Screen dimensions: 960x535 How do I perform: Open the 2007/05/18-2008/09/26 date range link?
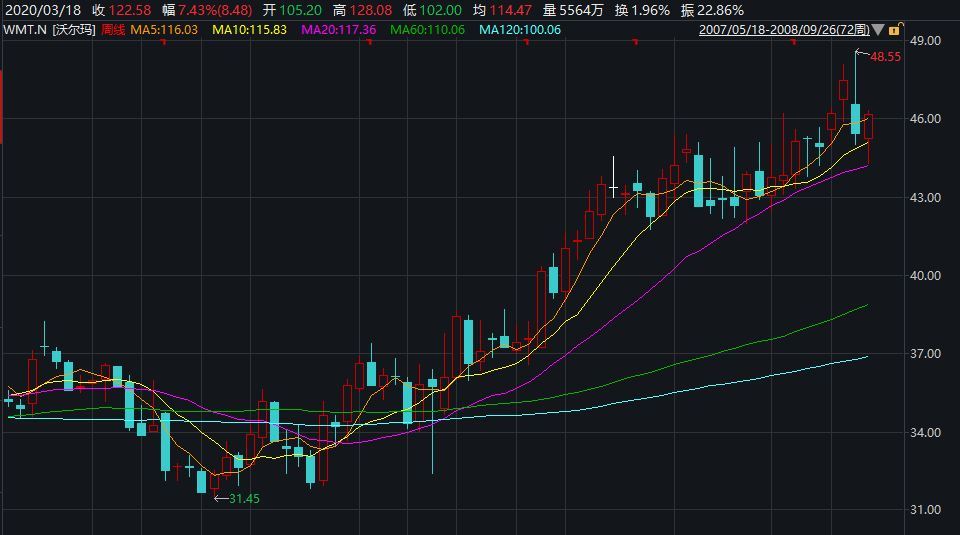[x=784, y=29]
